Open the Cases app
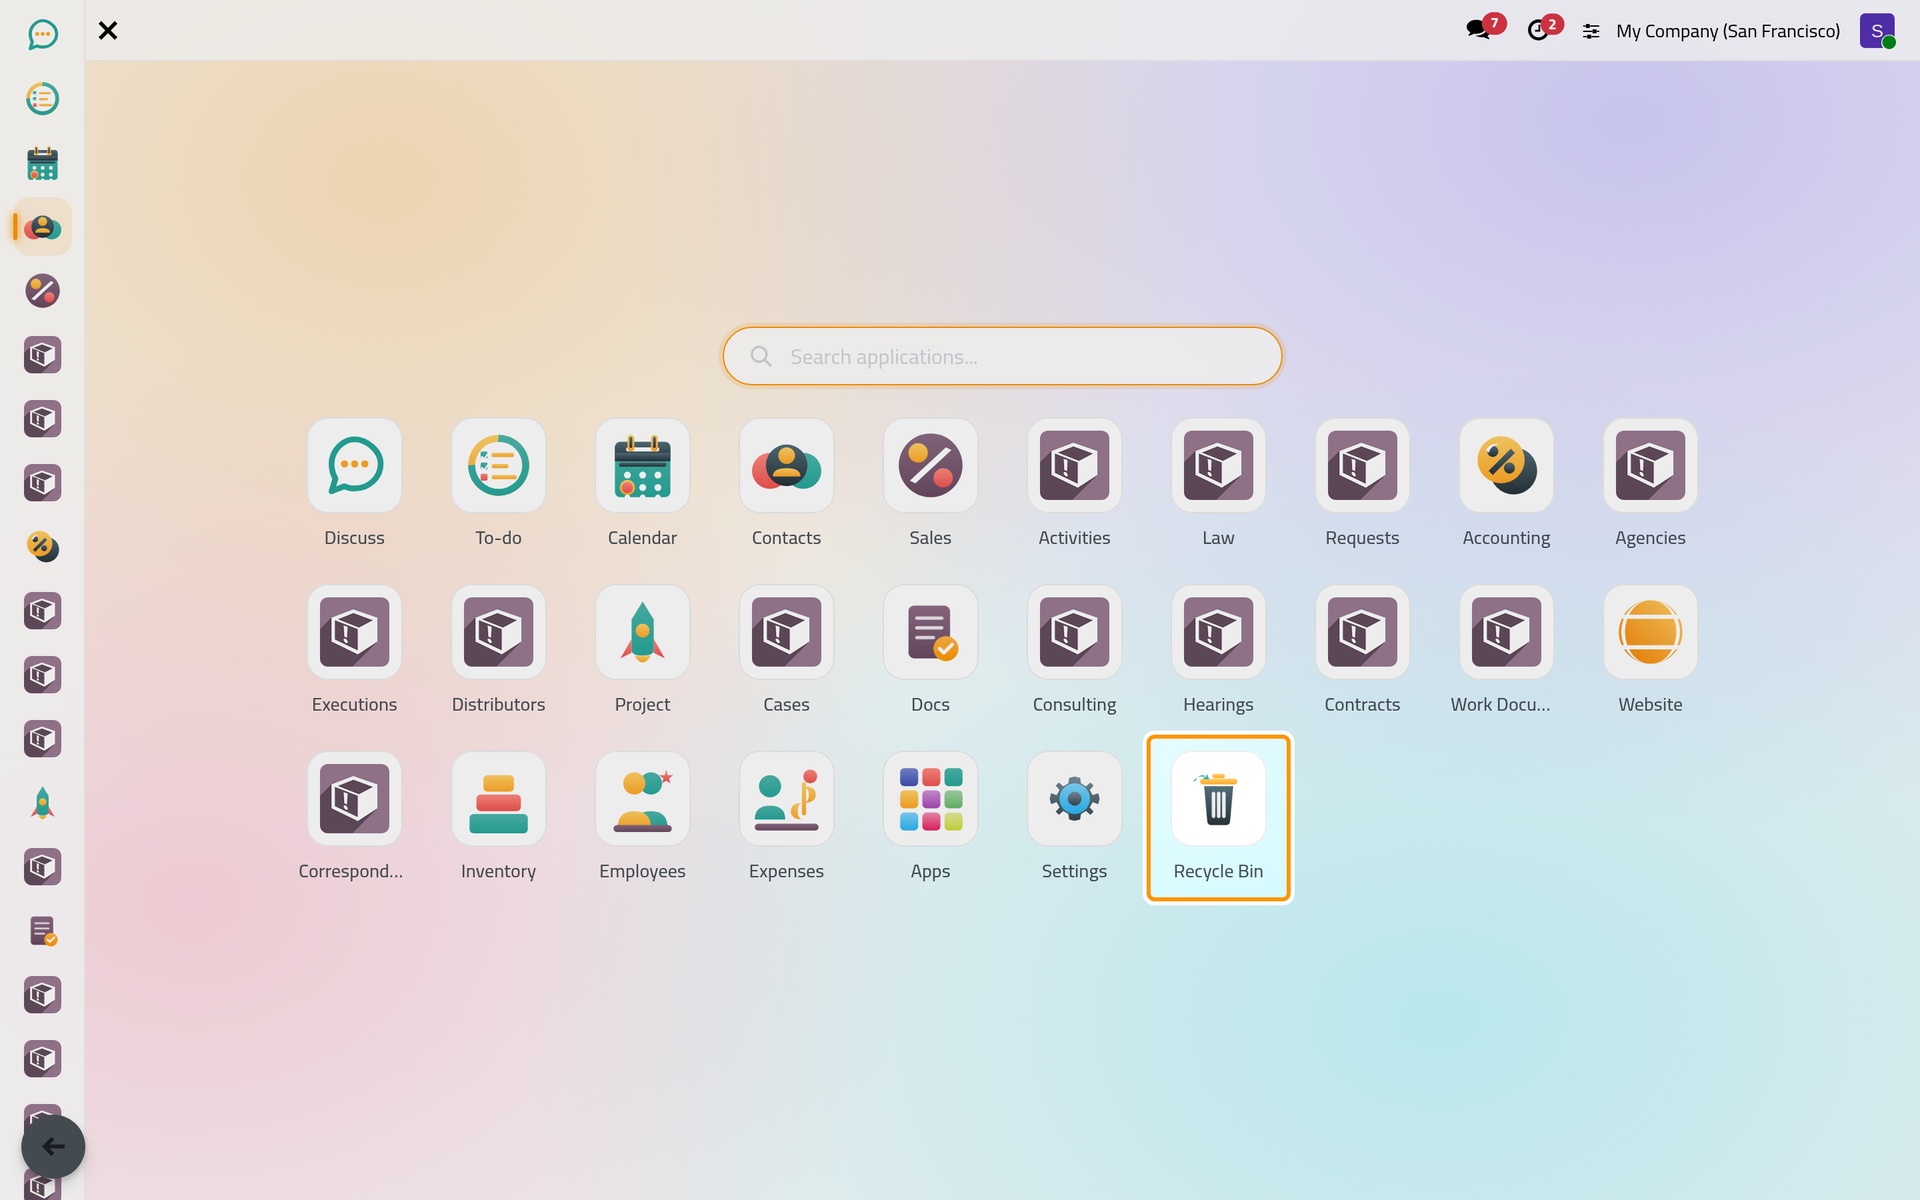Screen dimensions: 1920x1200 pos(786,633)
